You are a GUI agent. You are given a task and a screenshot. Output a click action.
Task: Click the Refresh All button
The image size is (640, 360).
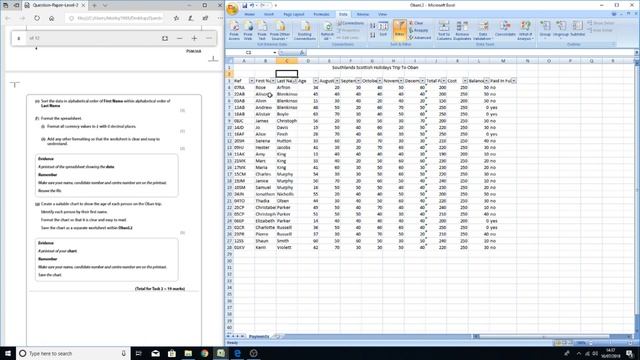[327, 30]
